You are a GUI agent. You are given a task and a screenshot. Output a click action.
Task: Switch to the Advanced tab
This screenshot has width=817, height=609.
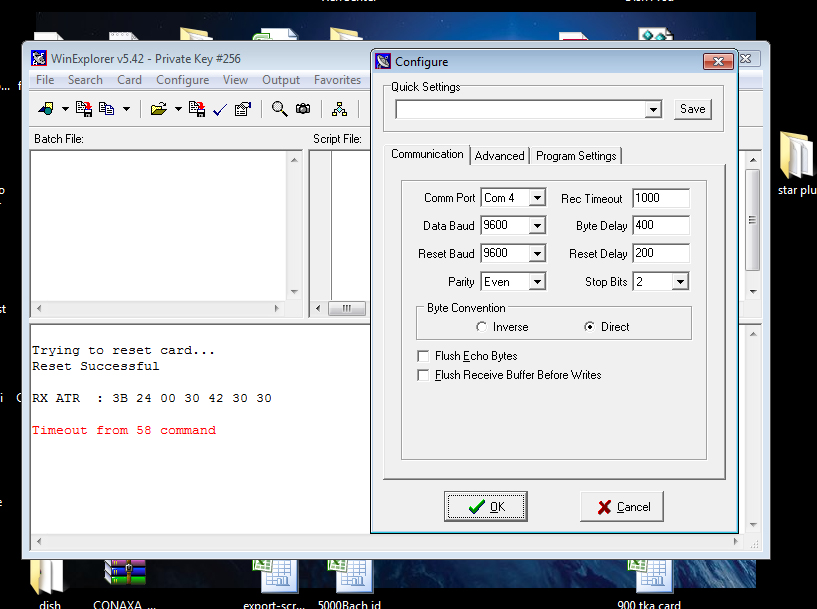pyautogui.click(x=499, y=156)
